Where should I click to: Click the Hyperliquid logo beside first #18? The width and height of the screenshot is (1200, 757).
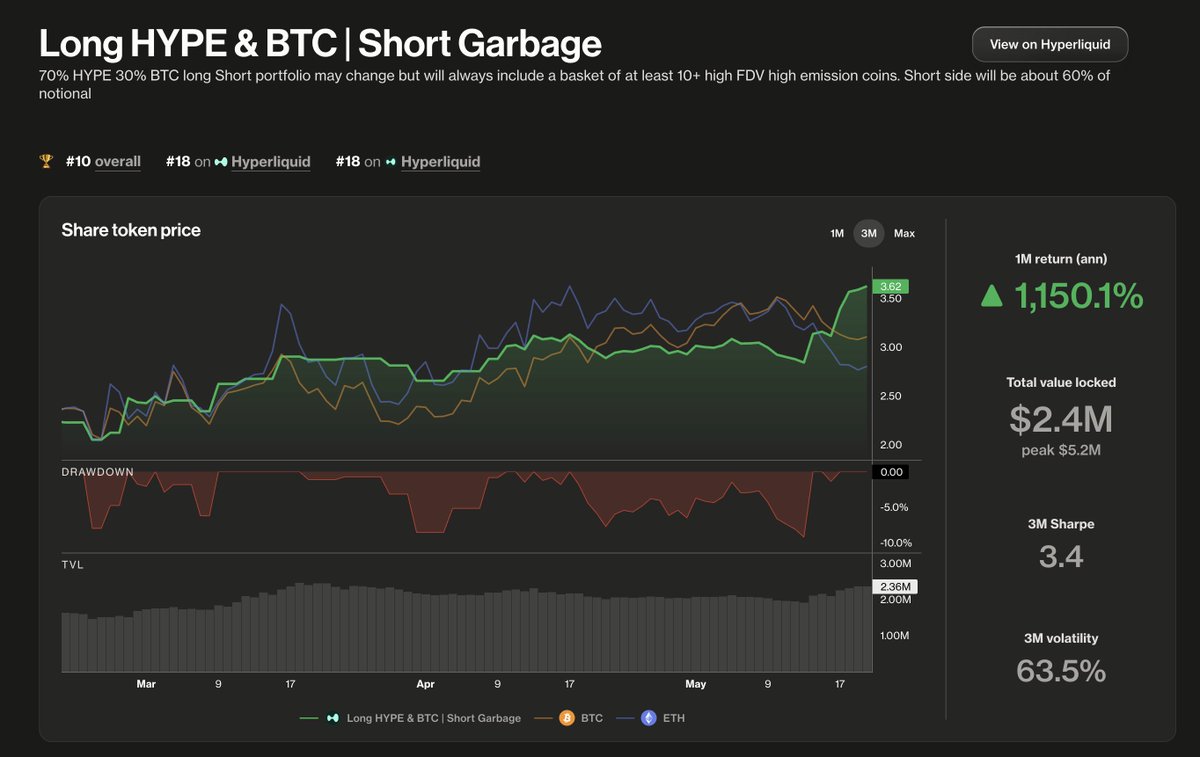221,162
